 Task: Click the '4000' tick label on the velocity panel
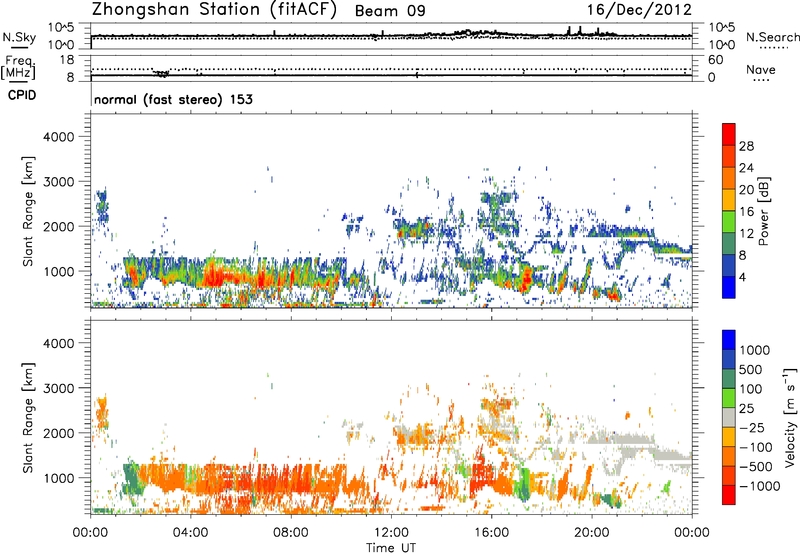(58, 343)
